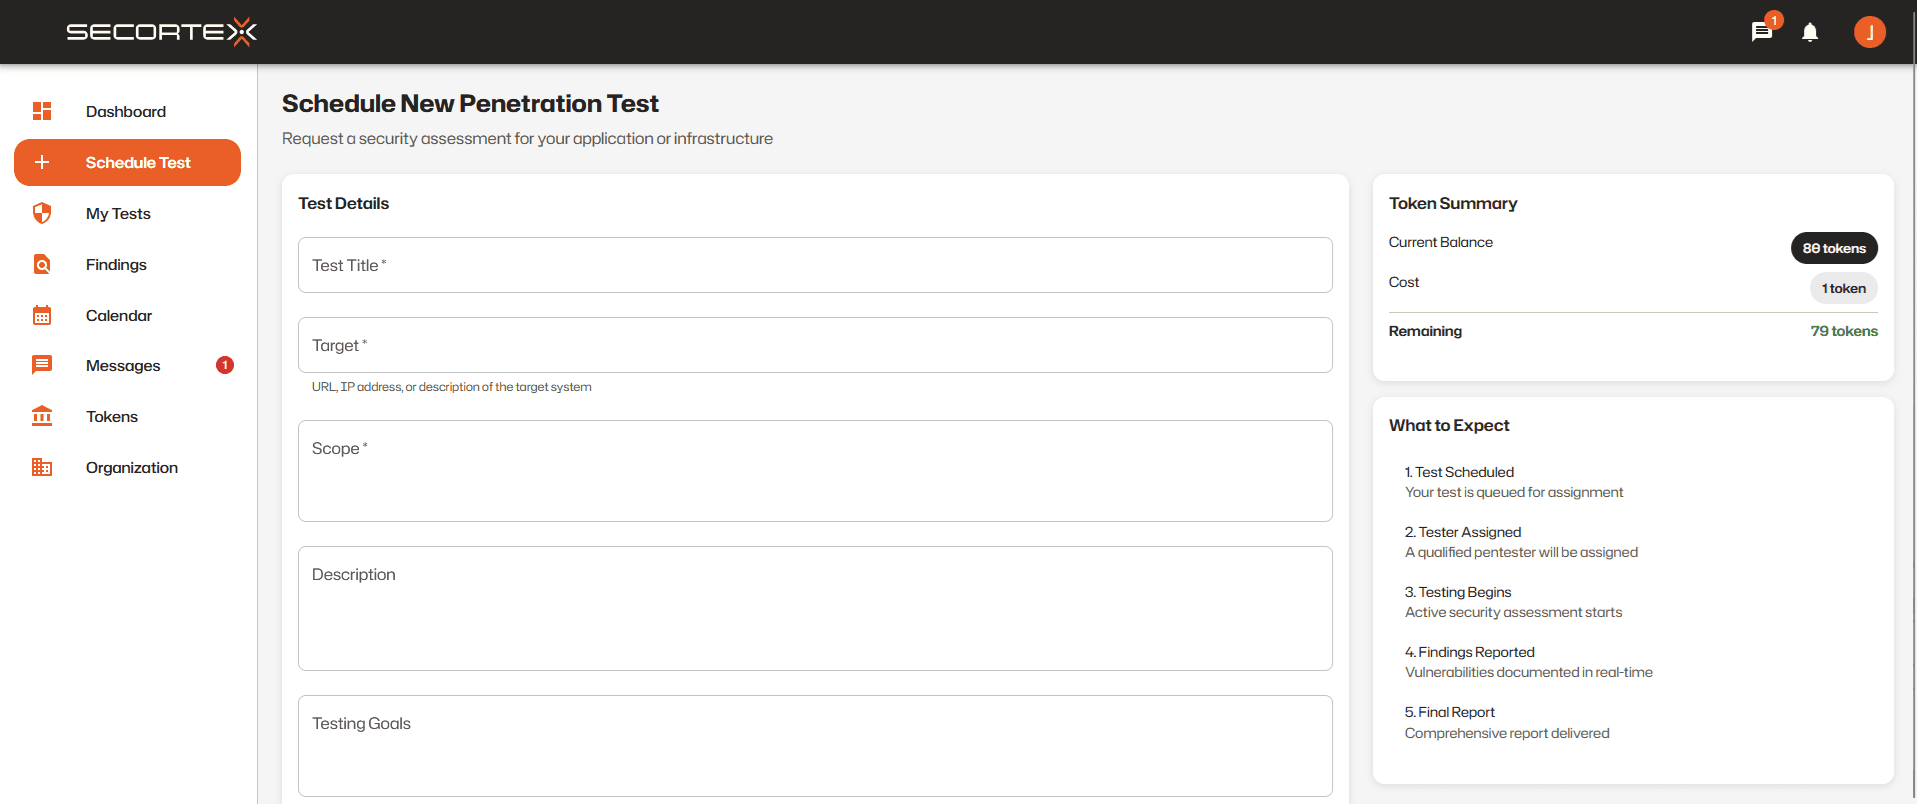The height and width of the screenshot is (804, 1917).
Task: Click '3. Testing Begins' step
Action: pyautogui.click(x=1458, y=592)
